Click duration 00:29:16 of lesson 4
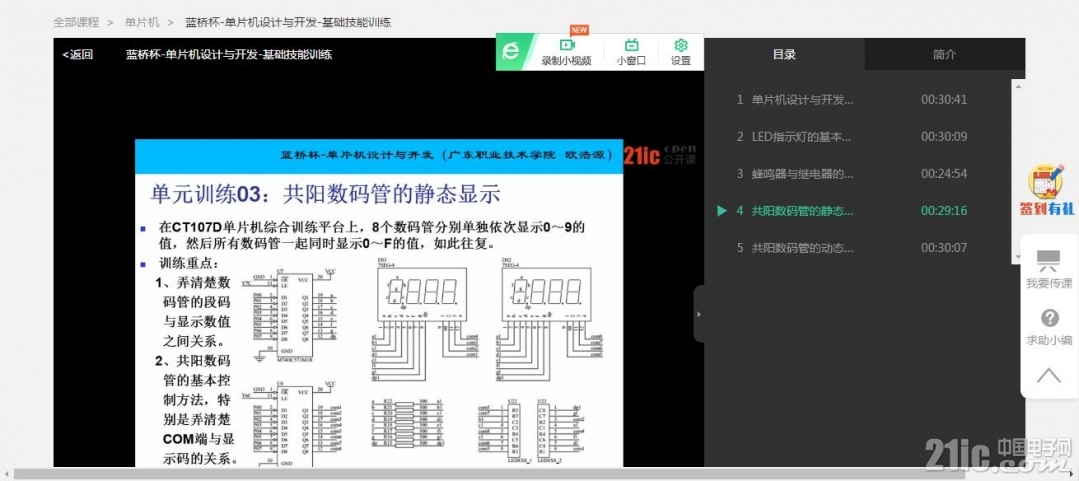The image size is (1079, 481). pyautogui.click(x=944, y=211)
